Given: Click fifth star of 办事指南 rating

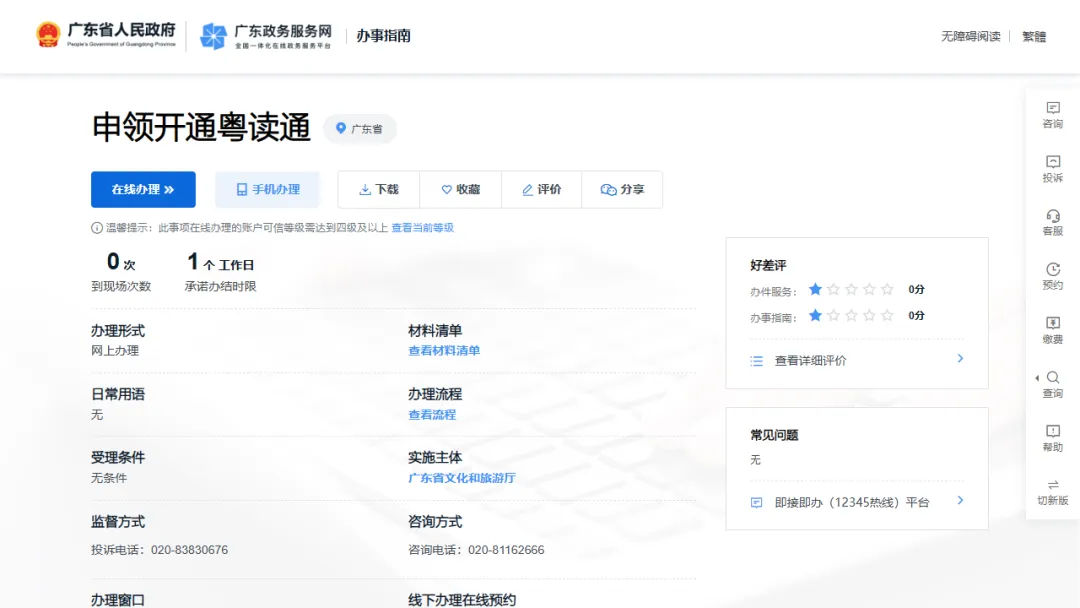Looking at the screenshot, I should (887, 315).
